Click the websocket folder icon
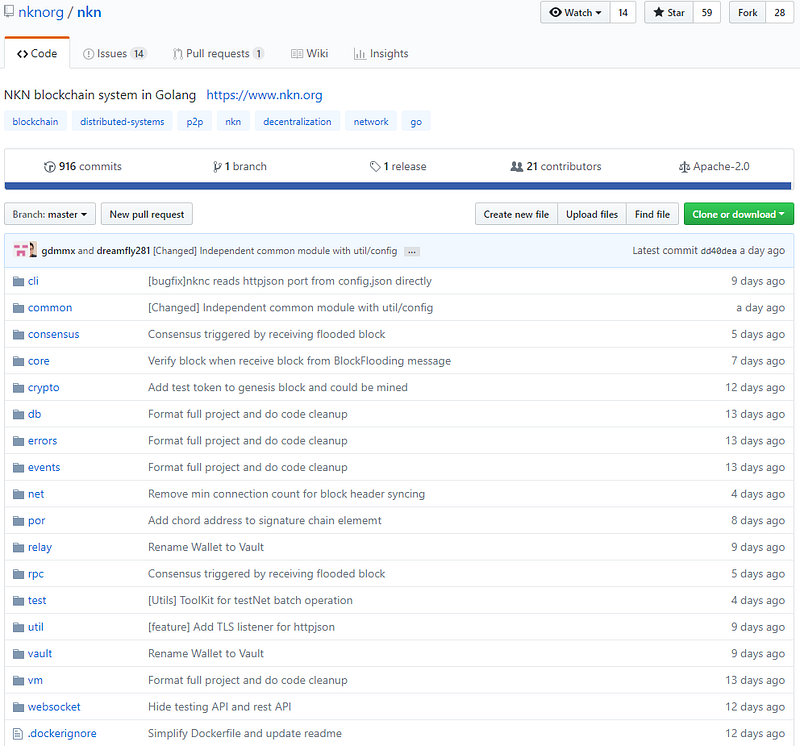This screenshot has width=800, height=746. [18, 707]
